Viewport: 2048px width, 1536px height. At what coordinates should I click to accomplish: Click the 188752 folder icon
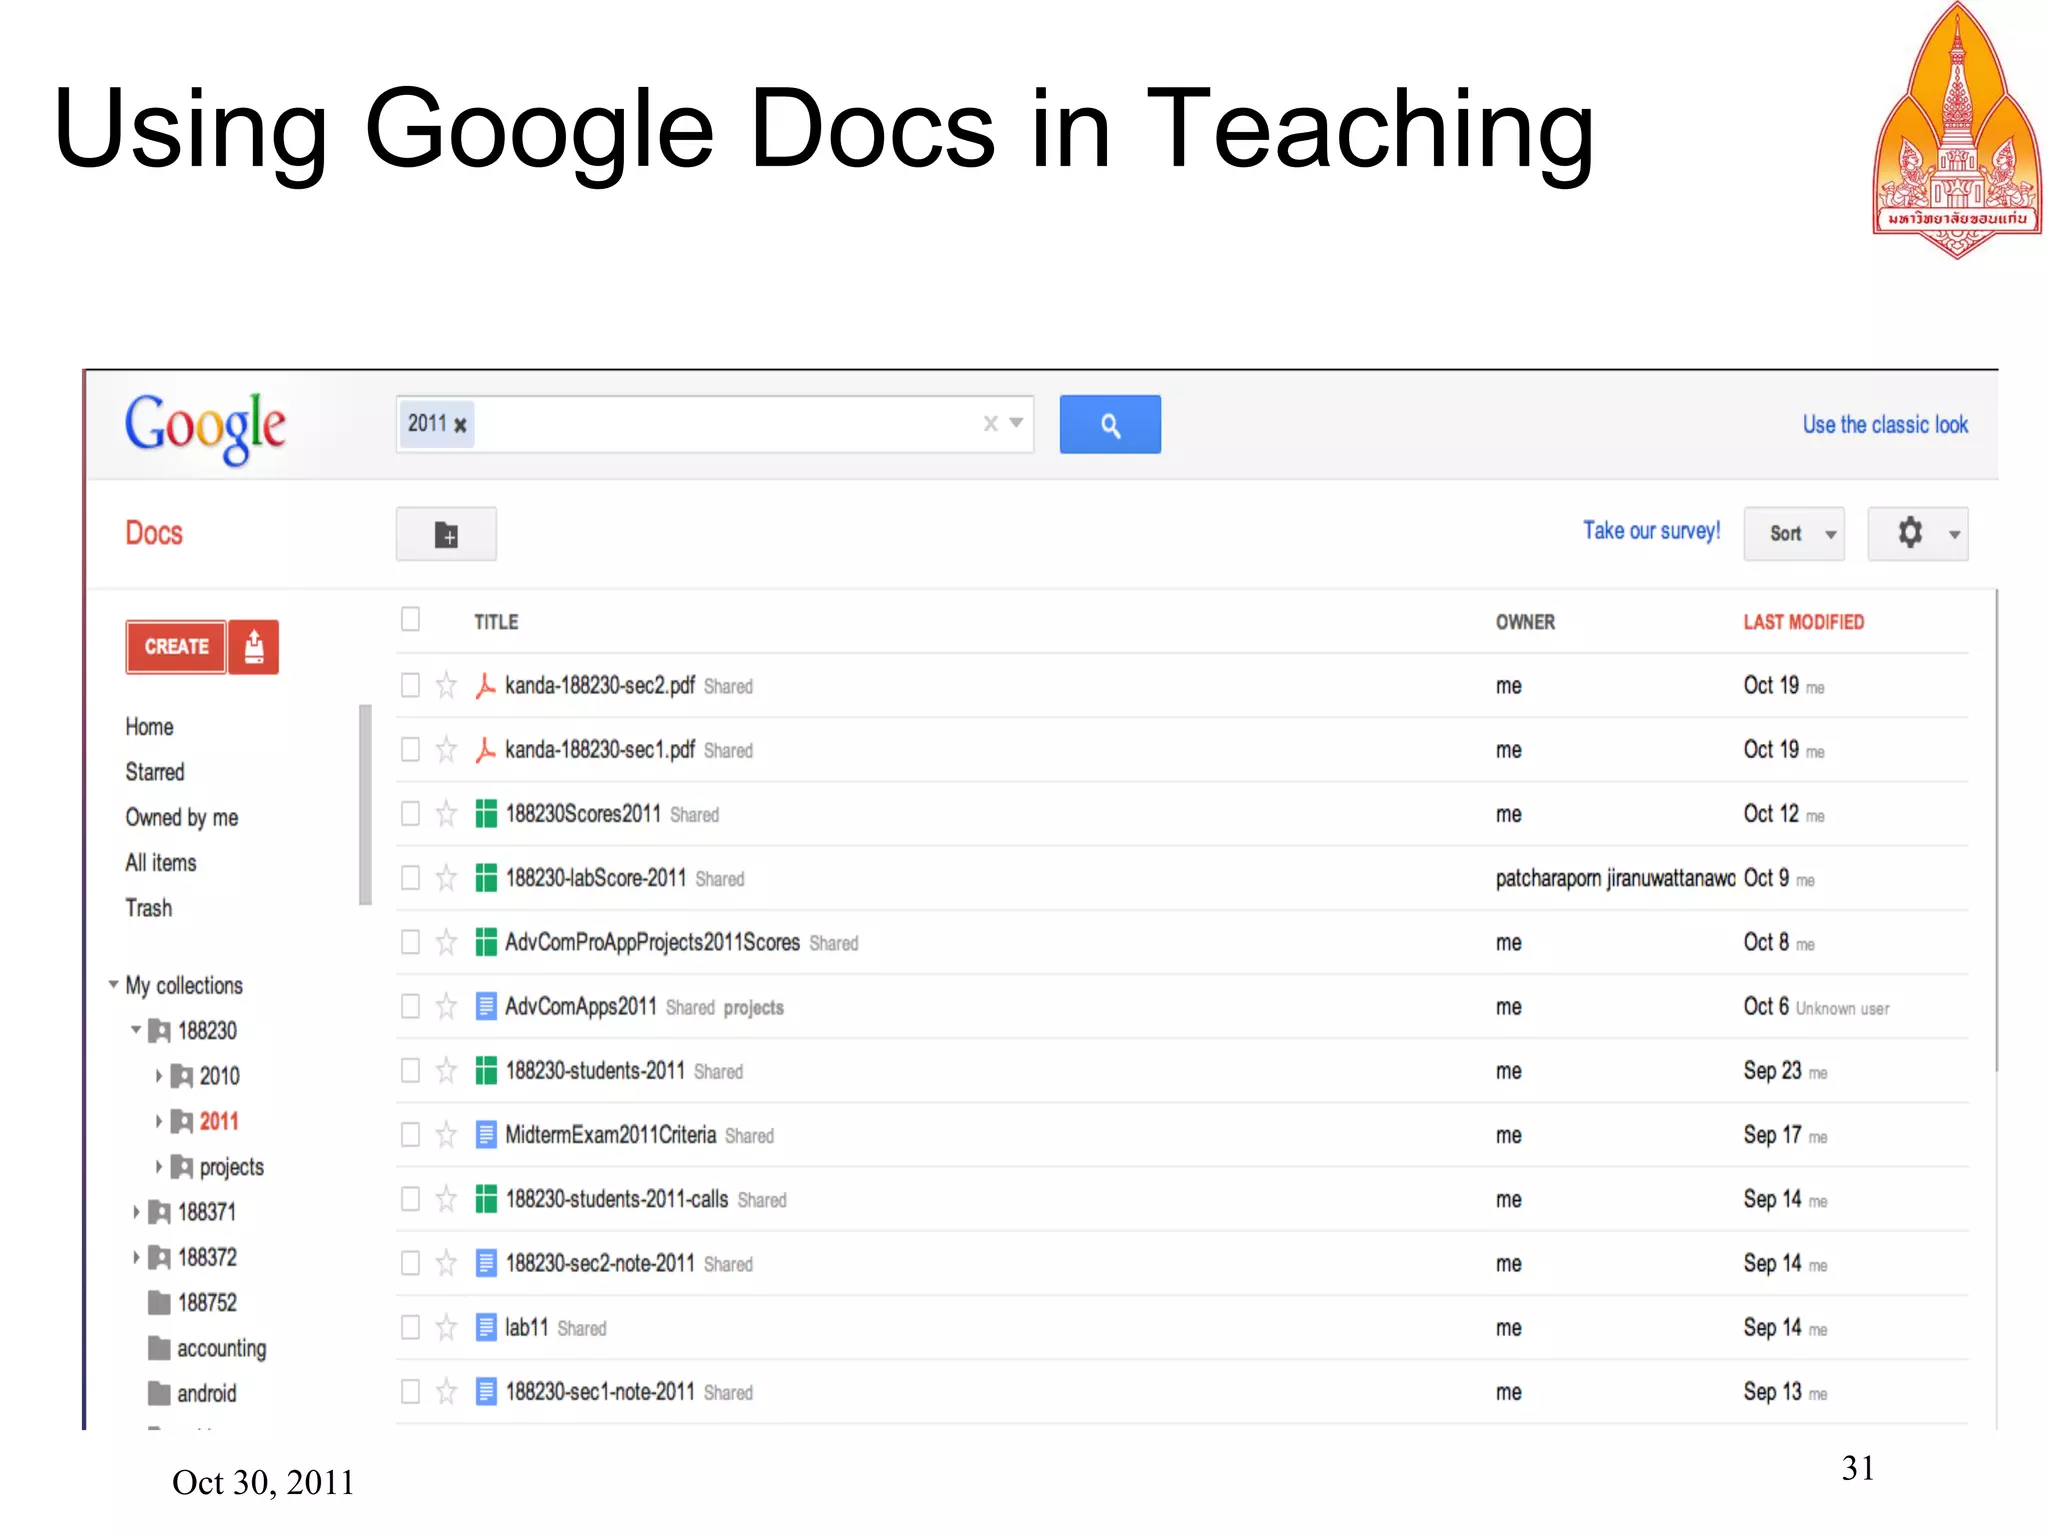(159, 1302)
